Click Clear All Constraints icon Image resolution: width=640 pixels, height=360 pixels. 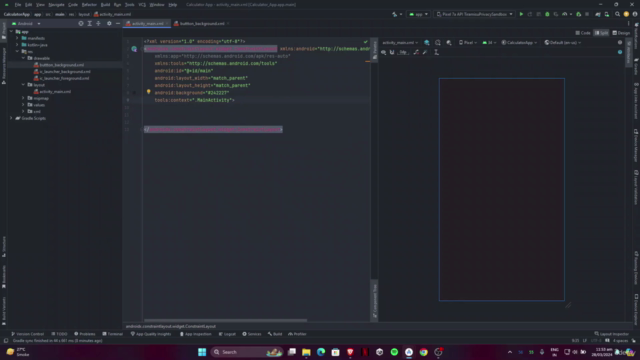(x=416, y=52)
